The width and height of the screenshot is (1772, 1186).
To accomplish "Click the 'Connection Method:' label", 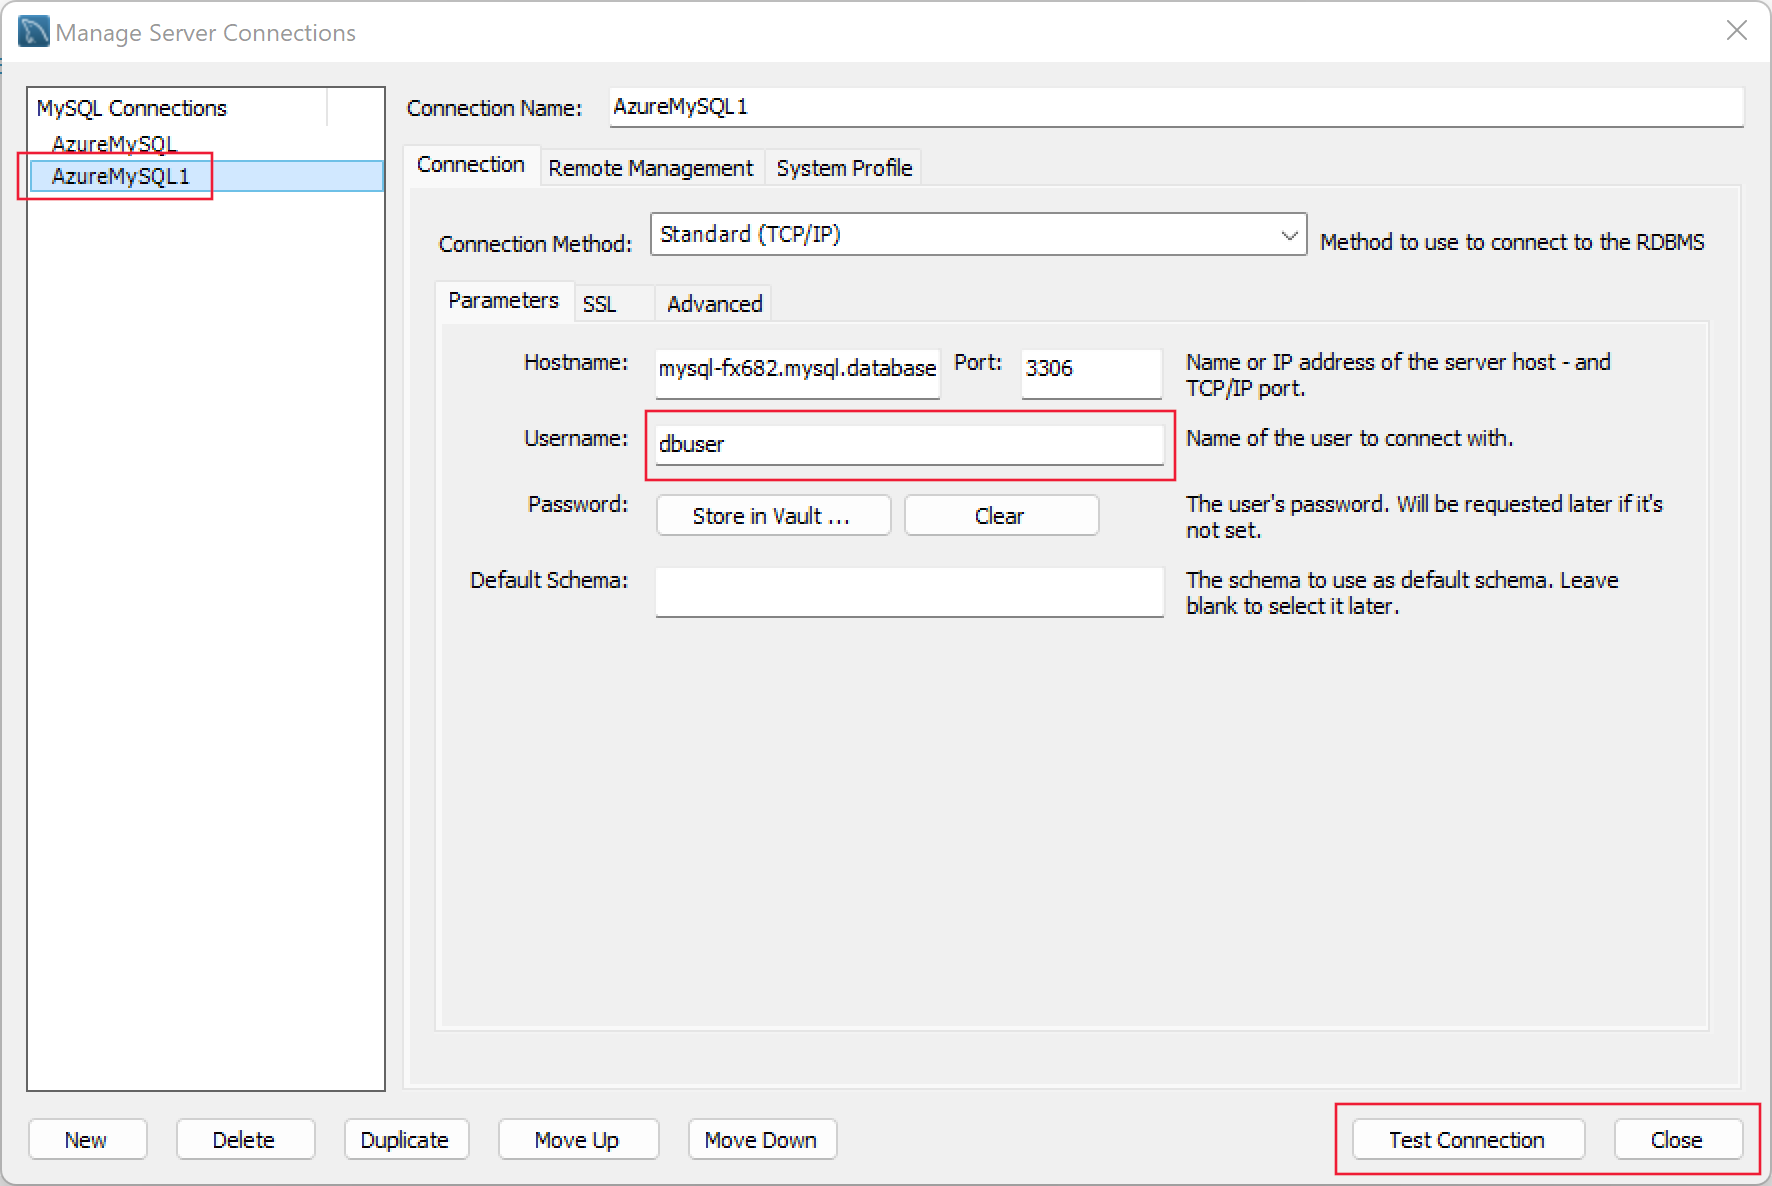I will click(x=535, y=244).
